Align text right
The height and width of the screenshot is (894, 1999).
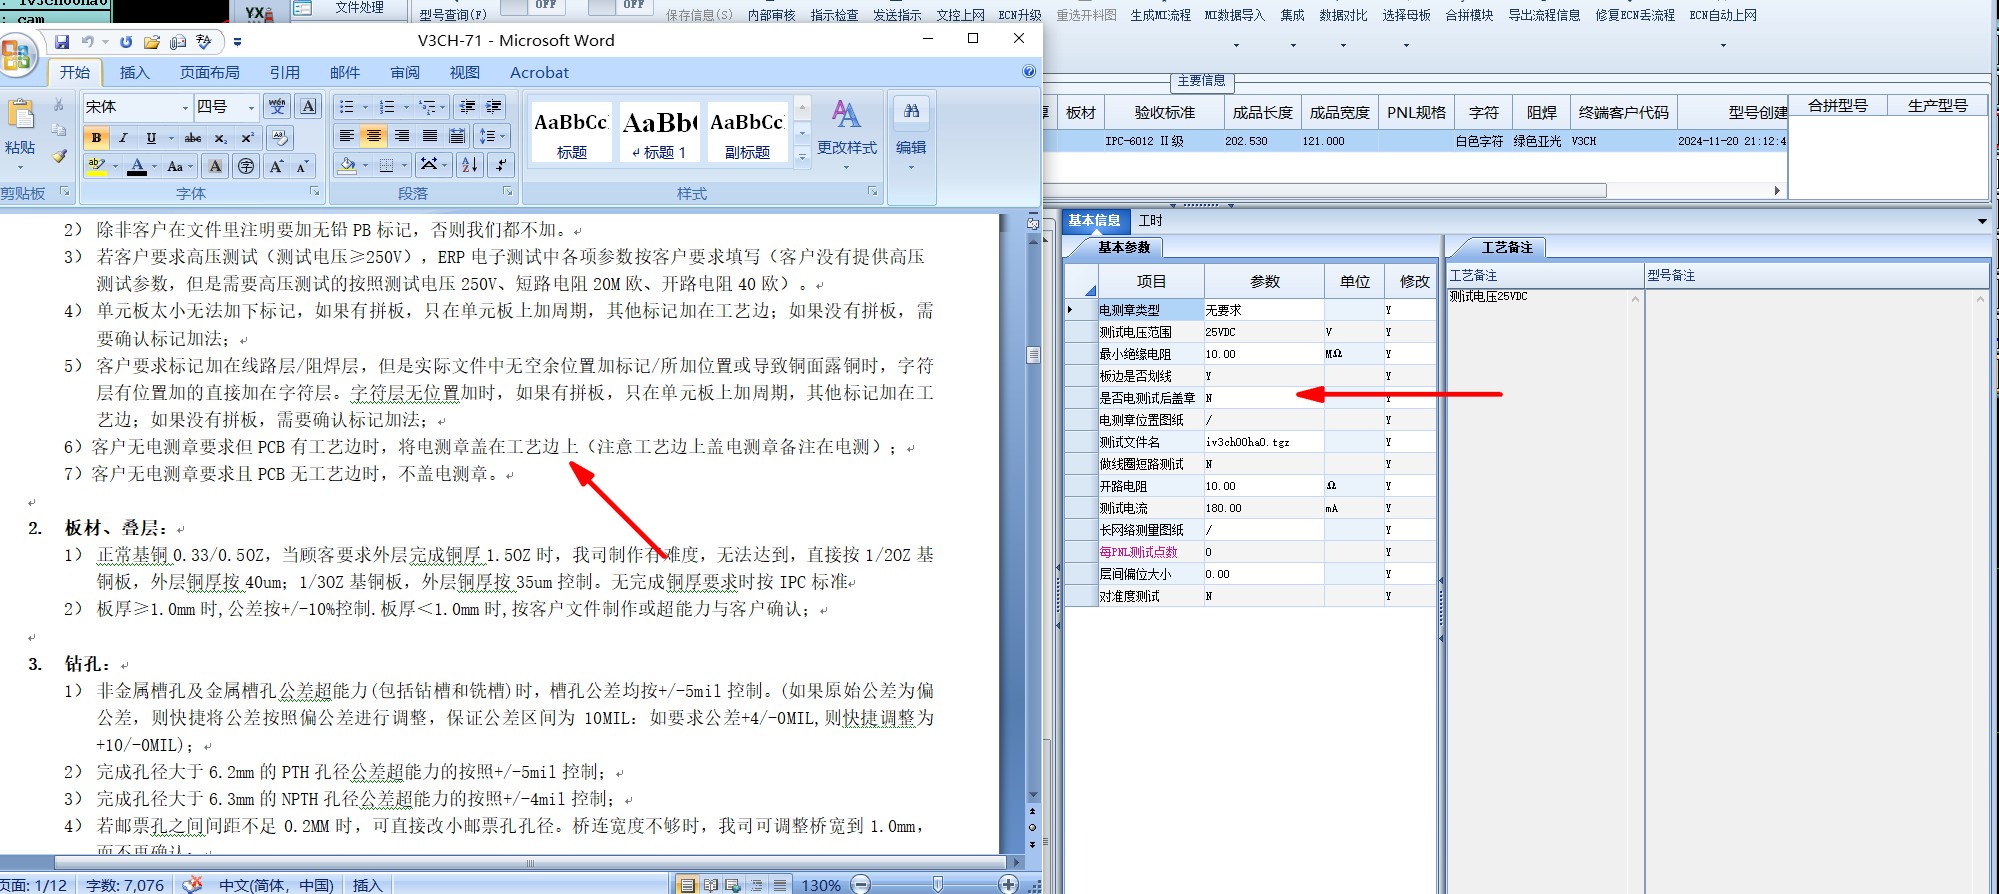tap(401, 136)
